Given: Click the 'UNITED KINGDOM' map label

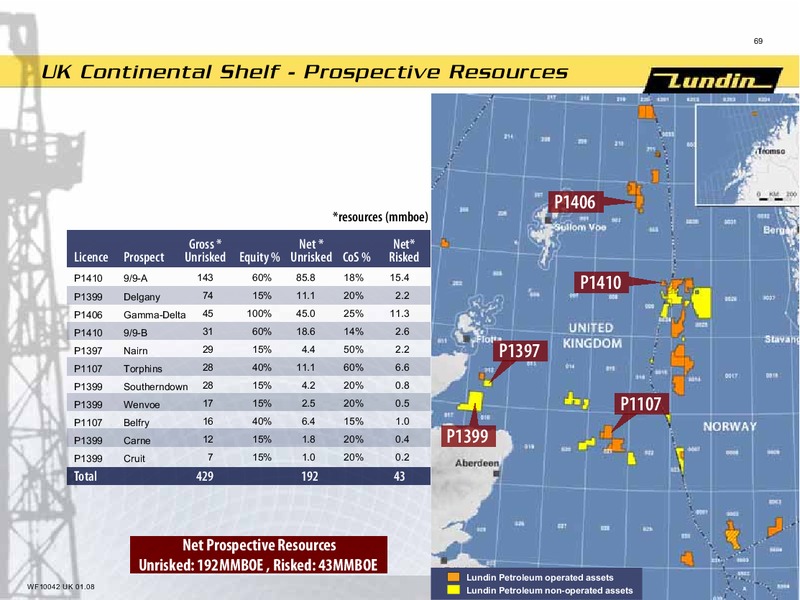Looking at the screenshot, I should click(x=592, y=335).
